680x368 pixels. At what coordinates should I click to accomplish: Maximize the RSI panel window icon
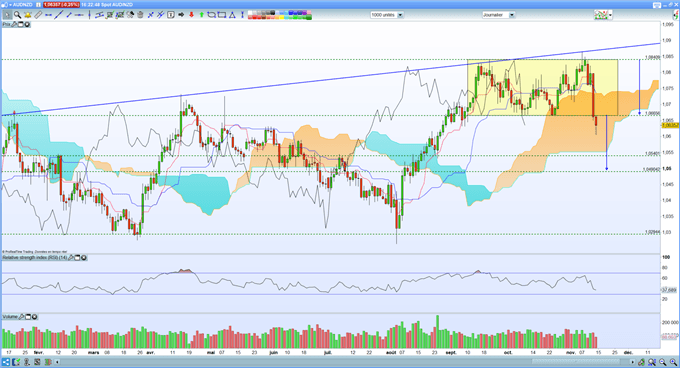[x=78, y=257]
